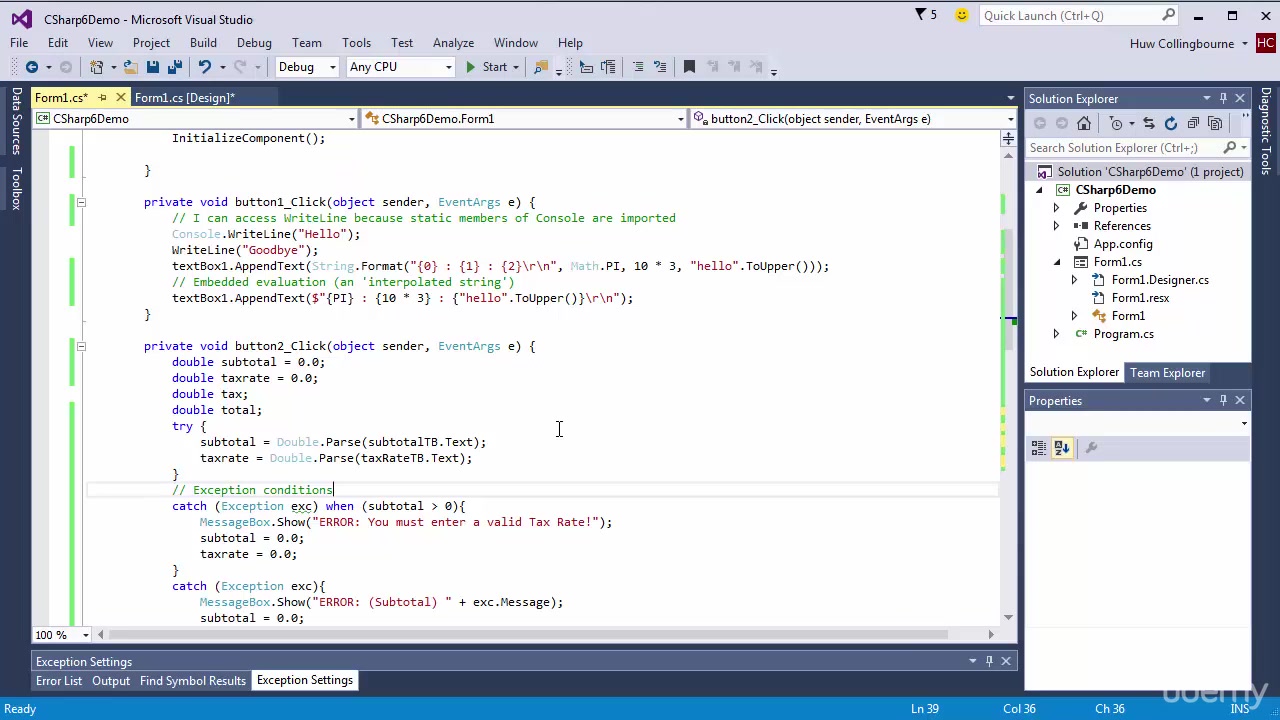
Task: Click the Pending Changes Filter clock icon
Action: (1116, 123)
